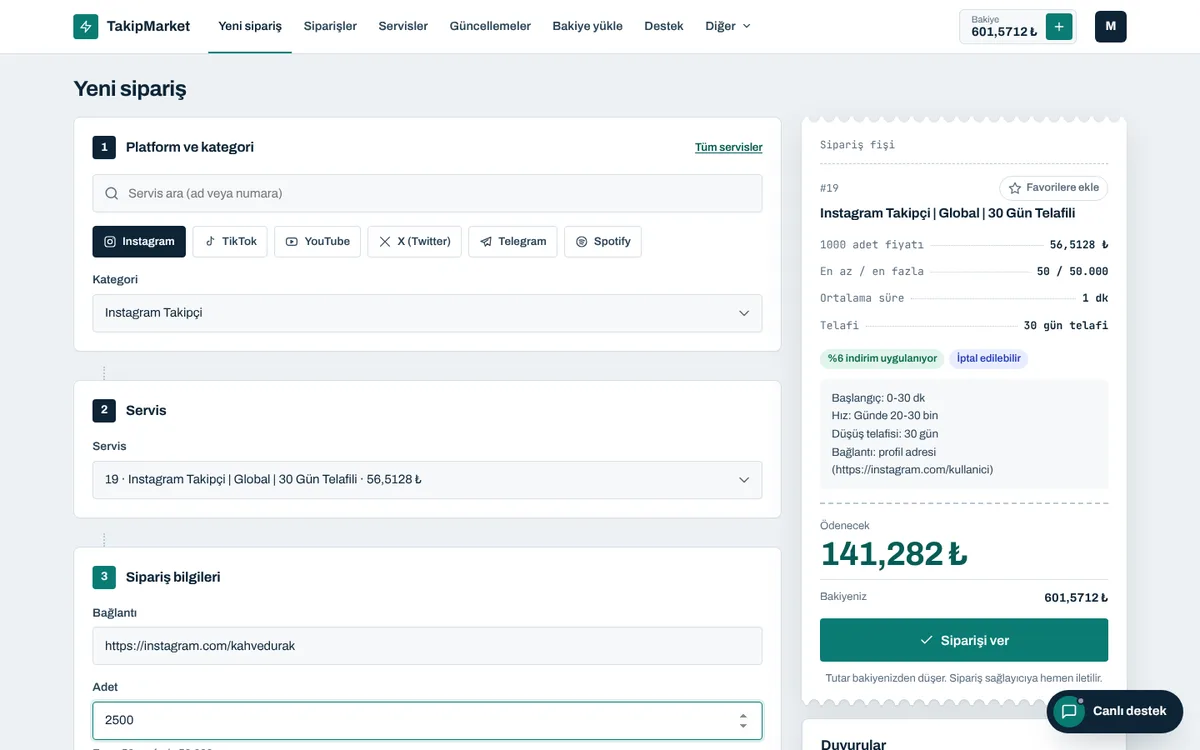Open the Bakiye yükle tab
The width and height of the screenshot is (1200, 750).
point(587,26)
